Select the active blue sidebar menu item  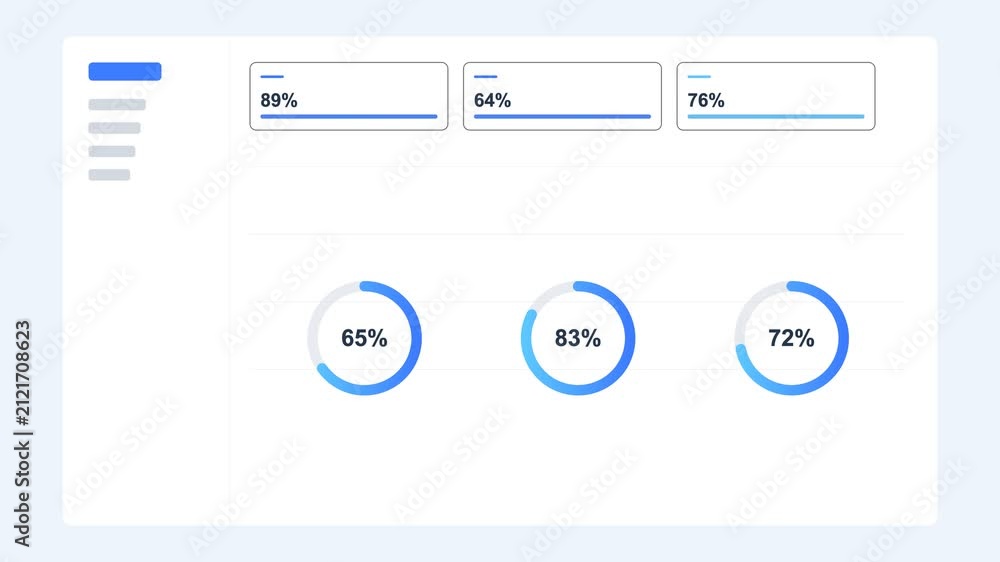click(125, 71)
